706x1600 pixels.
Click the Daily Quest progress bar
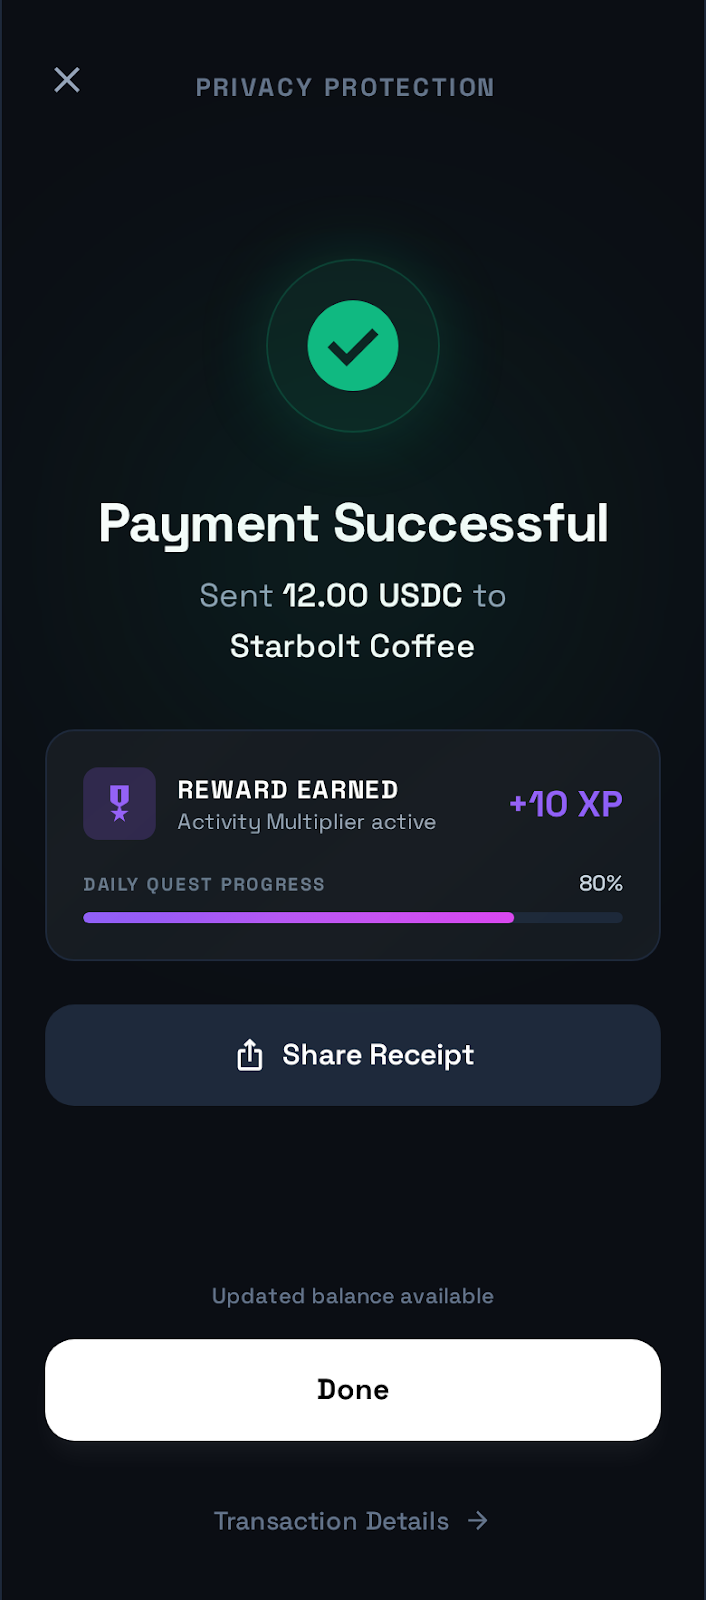click(x=353, y=917)
